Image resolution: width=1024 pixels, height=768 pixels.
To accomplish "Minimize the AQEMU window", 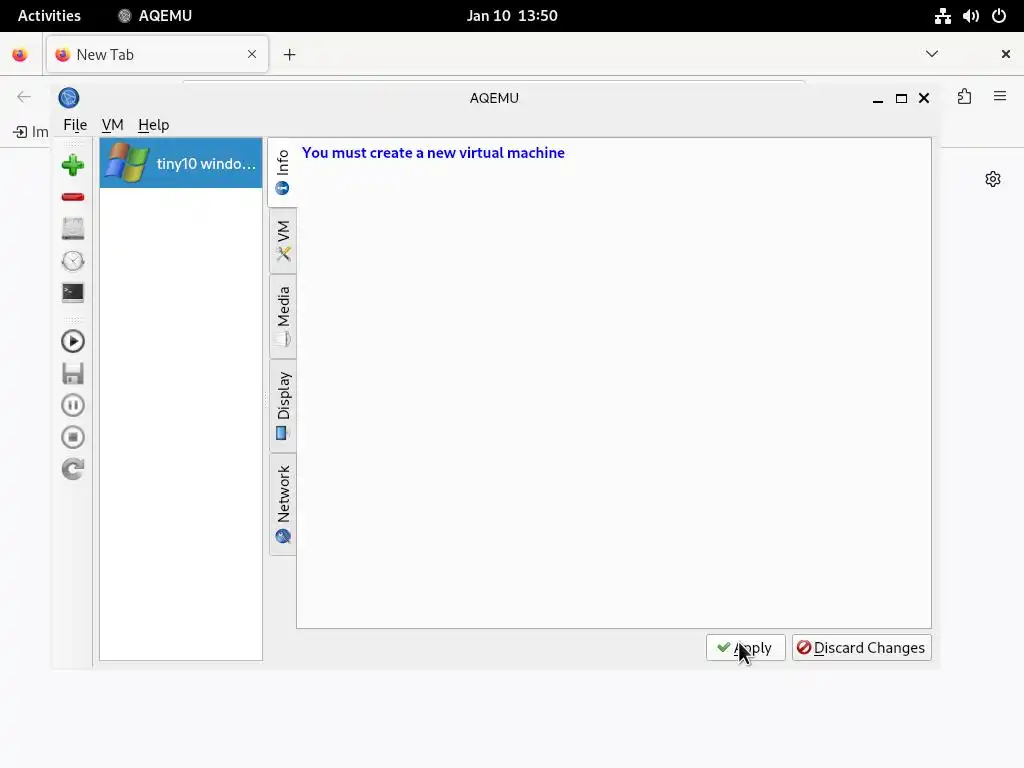I will tap(878, 99).
